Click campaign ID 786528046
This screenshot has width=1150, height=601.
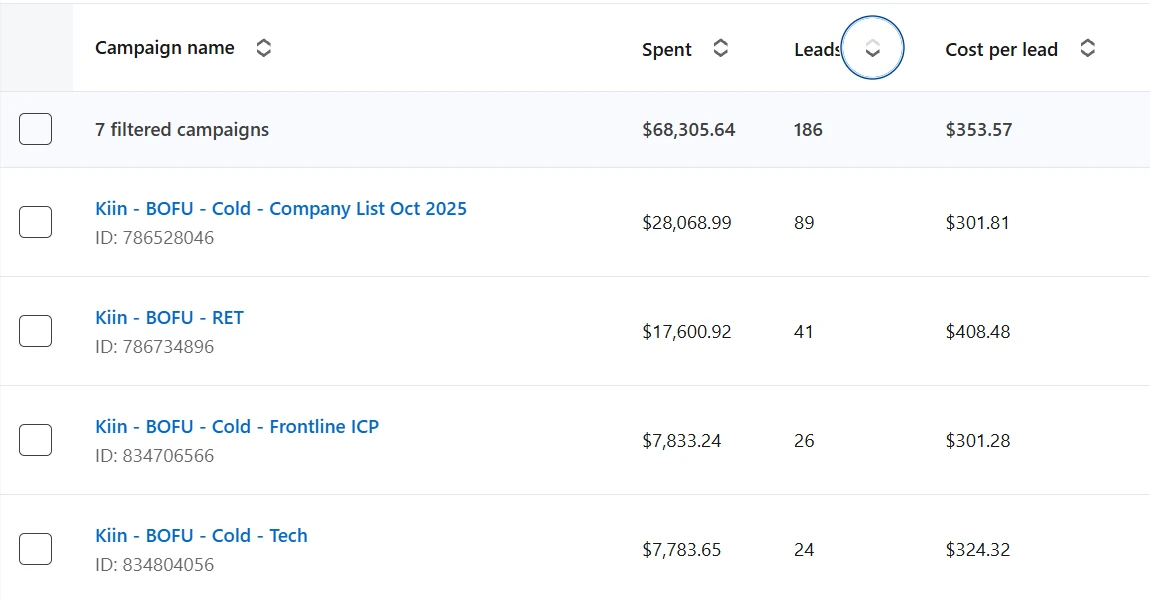click(x=155, y=238)
